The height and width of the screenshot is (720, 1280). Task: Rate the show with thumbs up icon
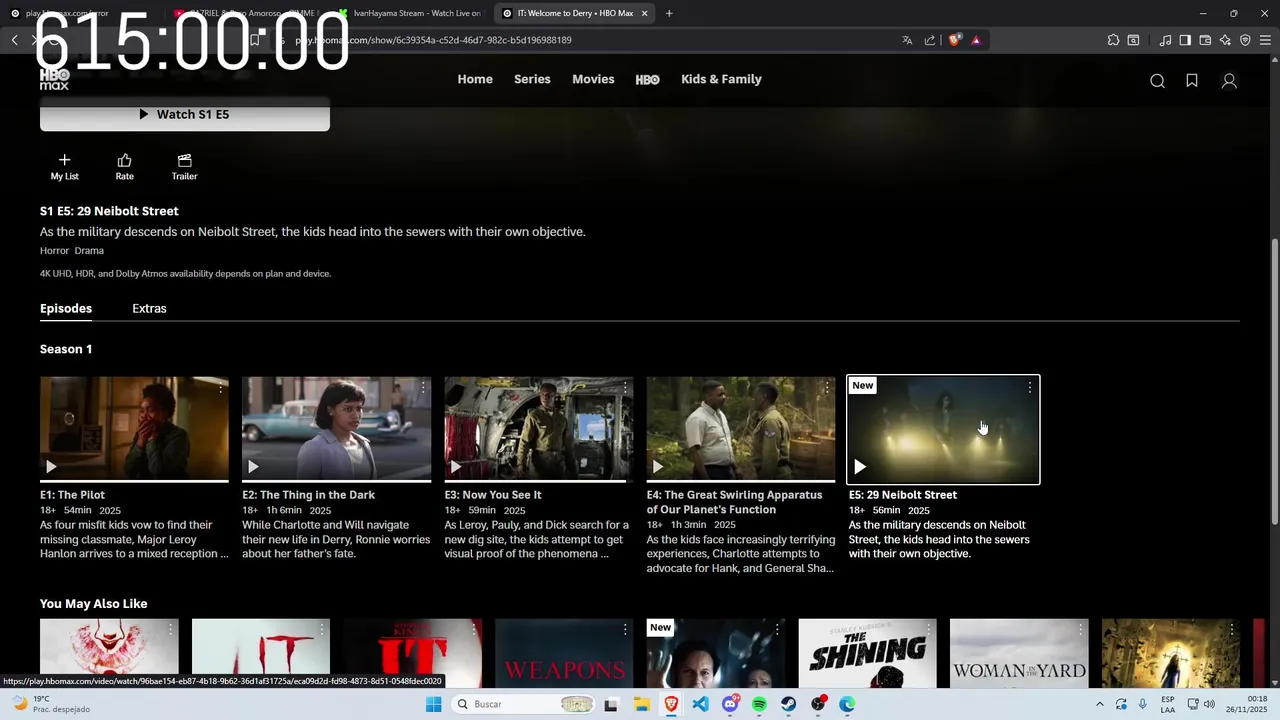(124, 167)
